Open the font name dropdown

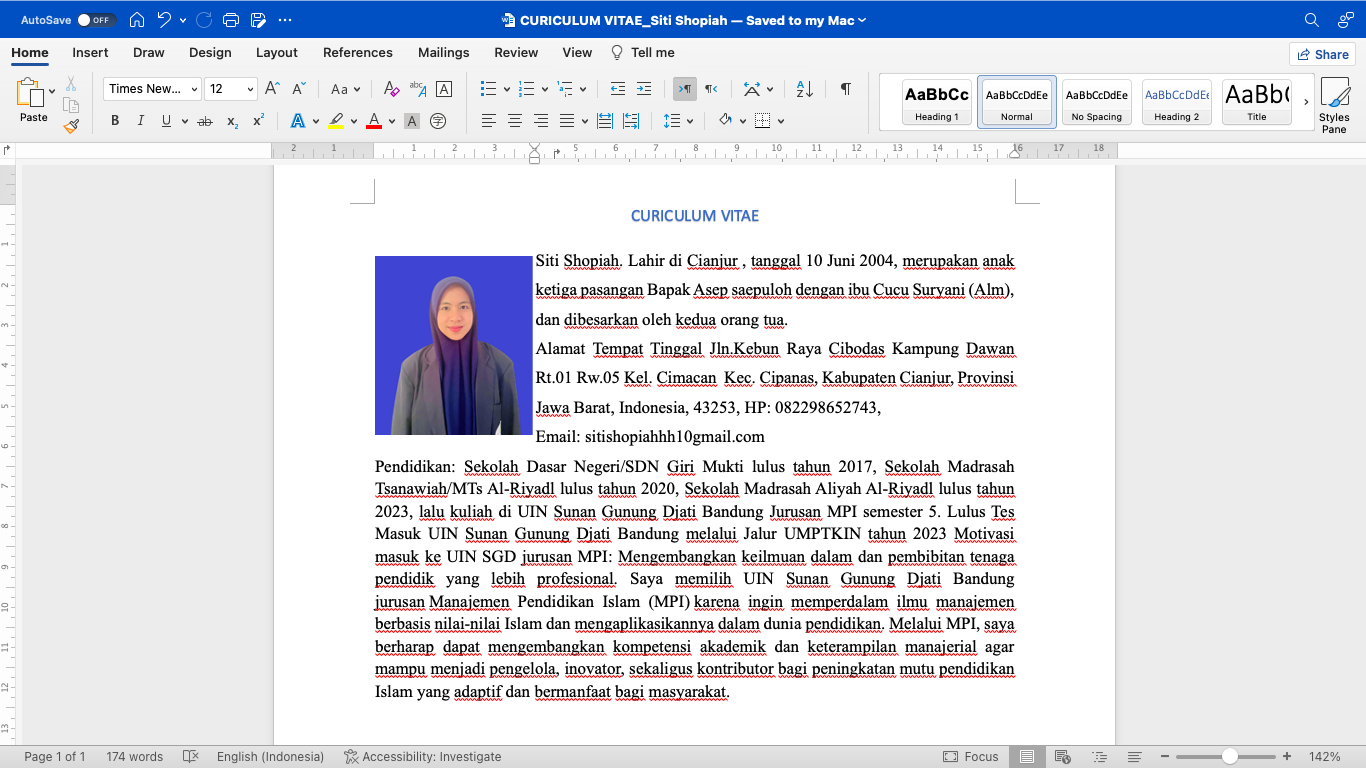[194, 89]
